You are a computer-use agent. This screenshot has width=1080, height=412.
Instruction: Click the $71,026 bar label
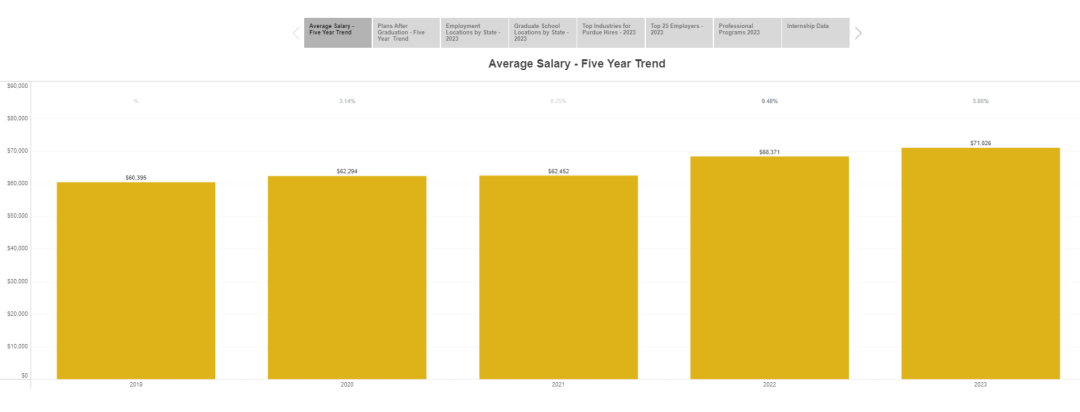tap(981, 143)
